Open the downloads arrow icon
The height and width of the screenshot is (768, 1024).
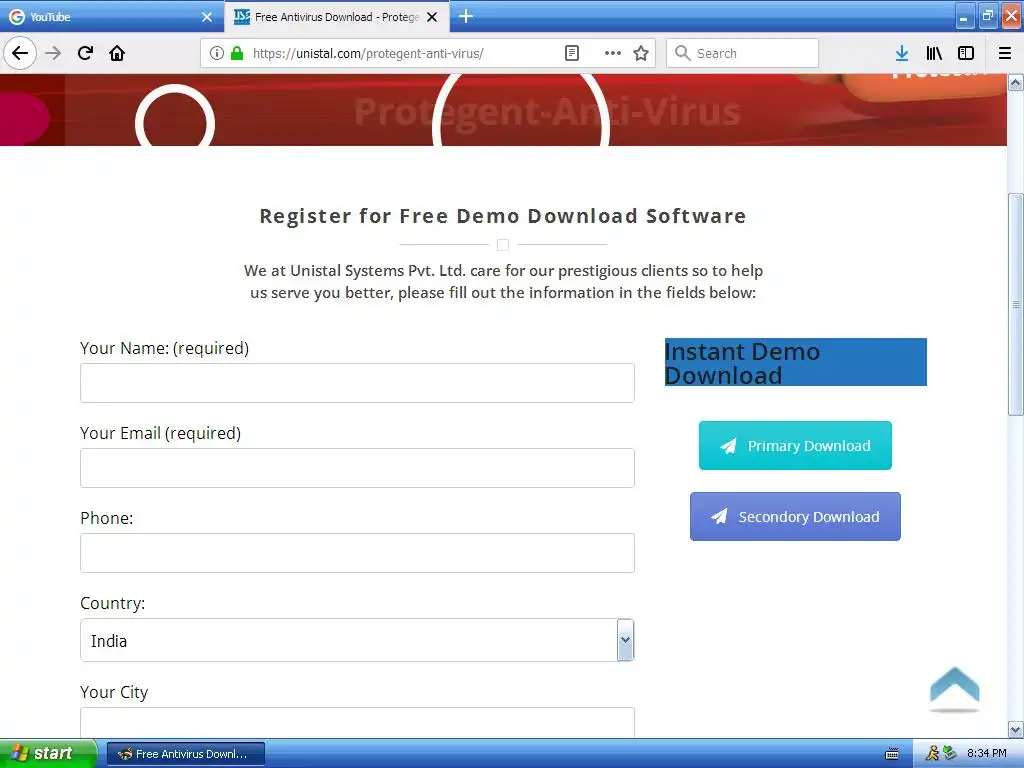(902, 53)
